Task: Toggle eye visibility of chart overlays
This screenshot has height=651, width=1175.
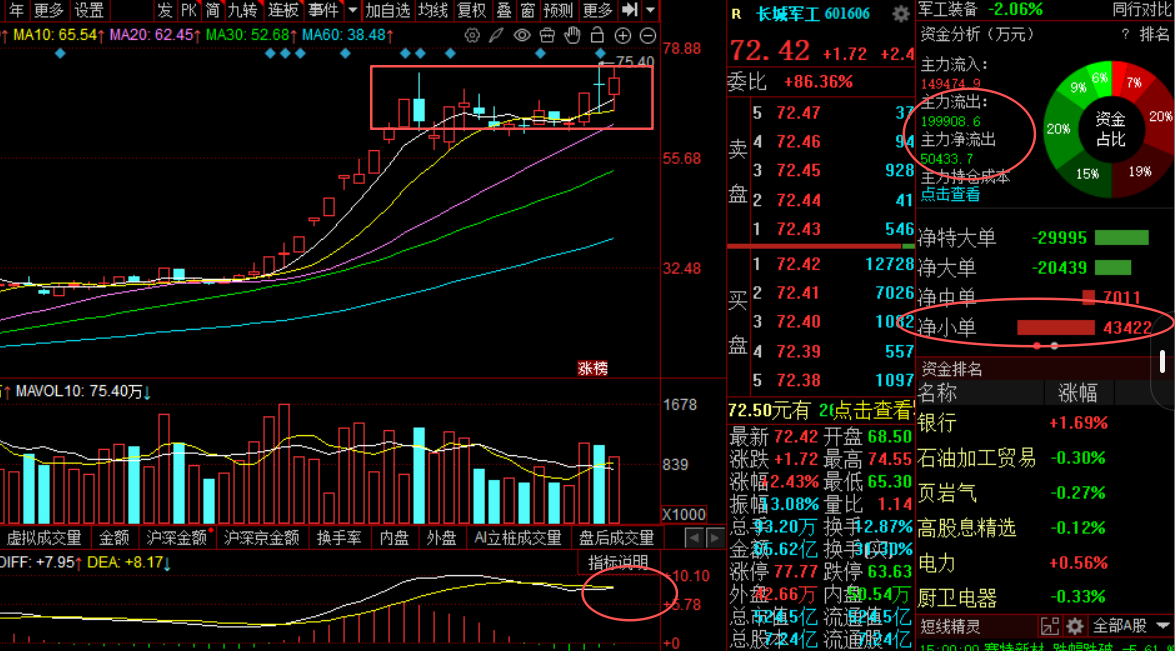Action: click(x=522, y=35)
